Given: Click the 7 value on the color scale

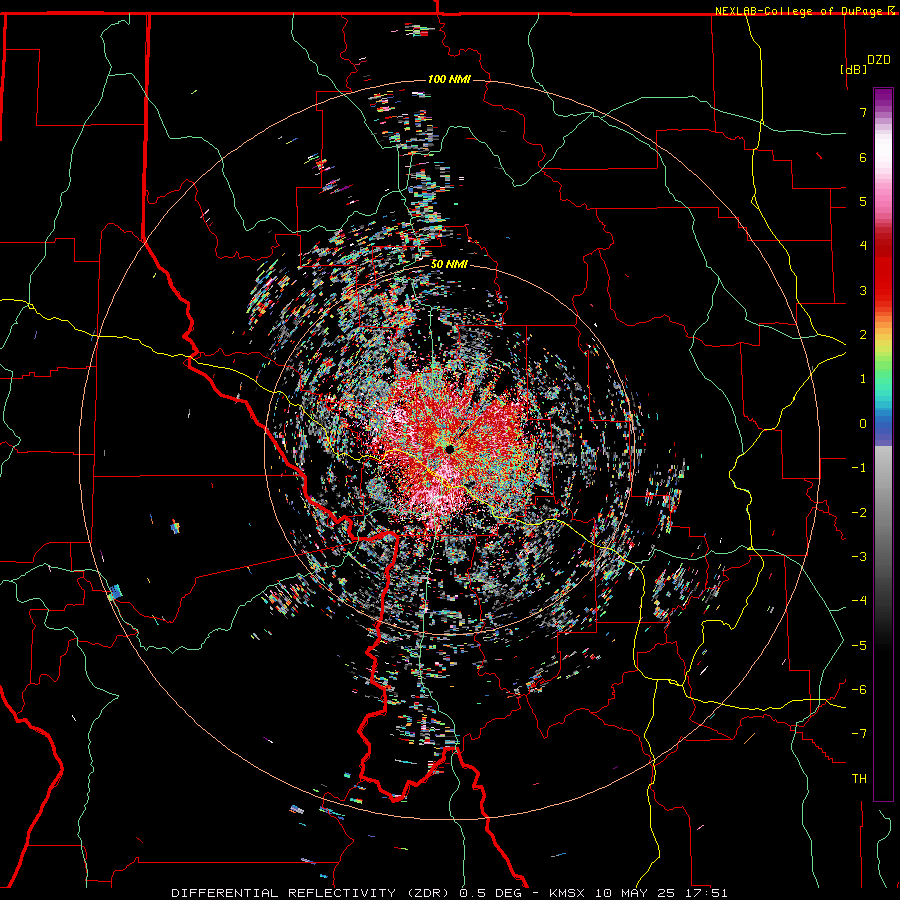Looking at the screenshot, I should [x=863, y=112].
